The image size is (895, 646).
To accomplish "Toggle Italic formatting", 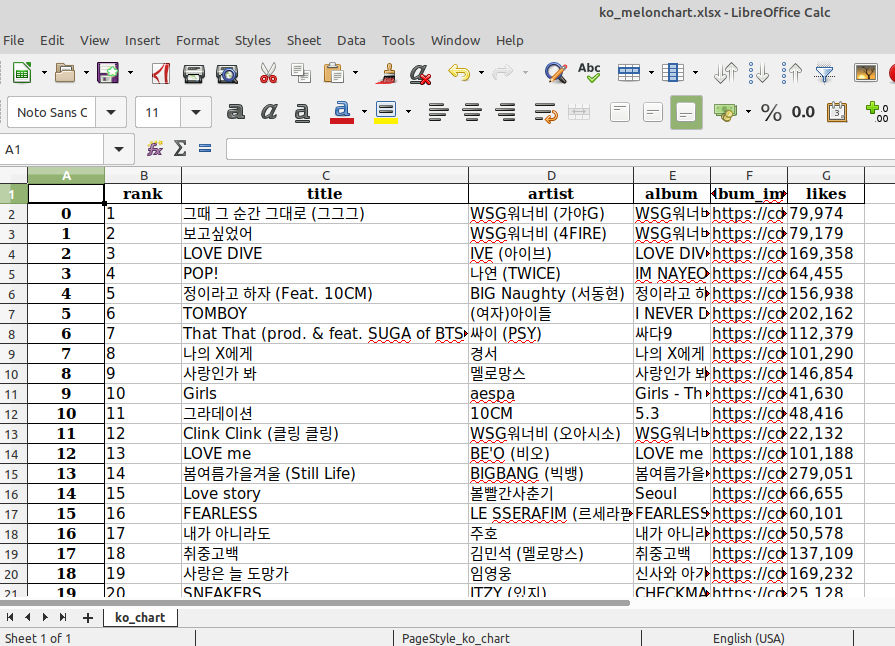I will coord(269,112).
